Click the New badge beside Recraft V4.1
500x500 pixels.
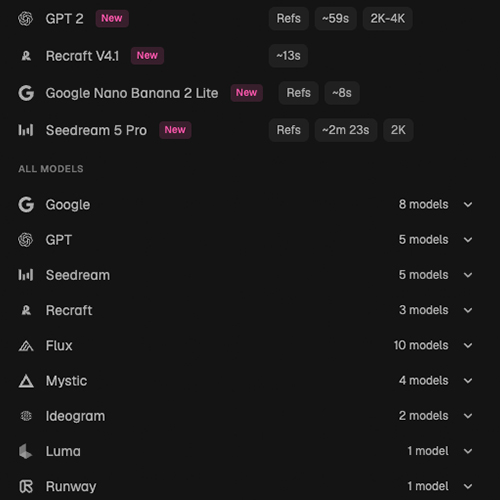point(147,56)
